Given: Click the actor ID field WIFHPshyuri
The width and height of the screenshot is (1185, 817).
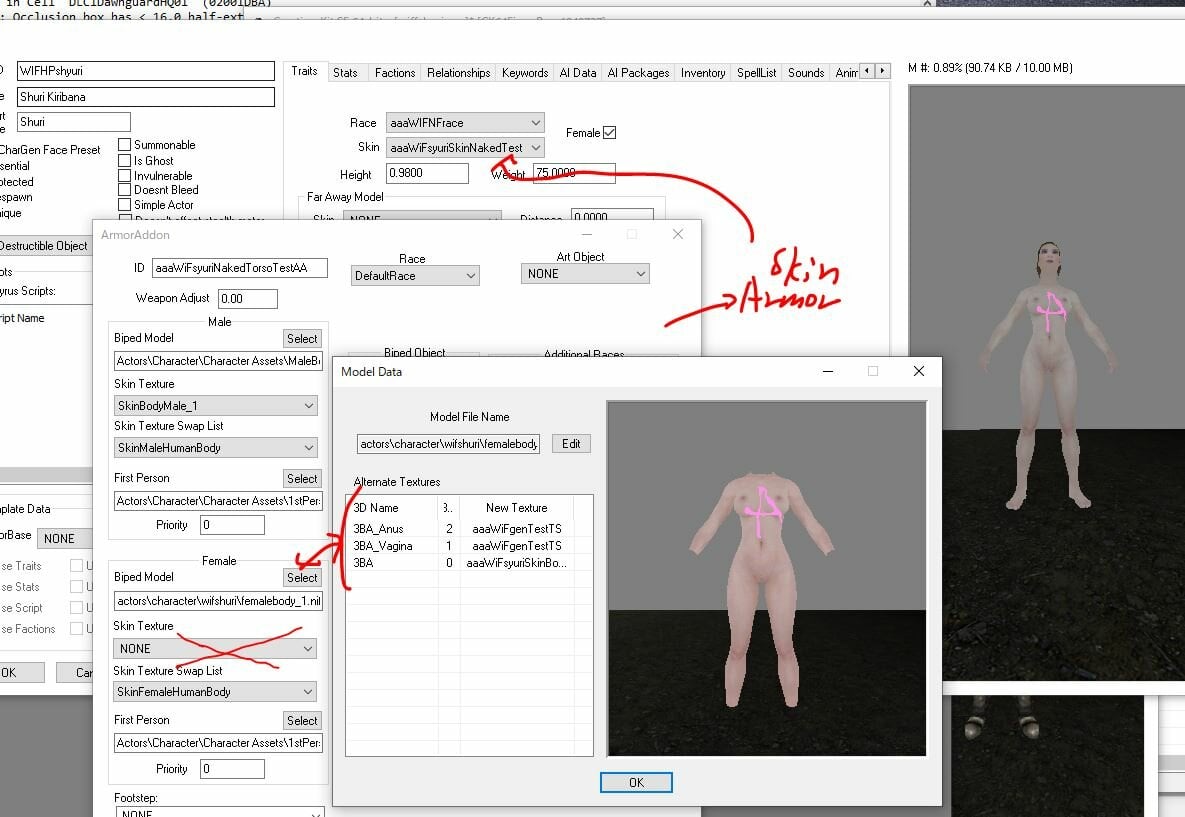Looking at the screenshot, I should tap(145, 71).
